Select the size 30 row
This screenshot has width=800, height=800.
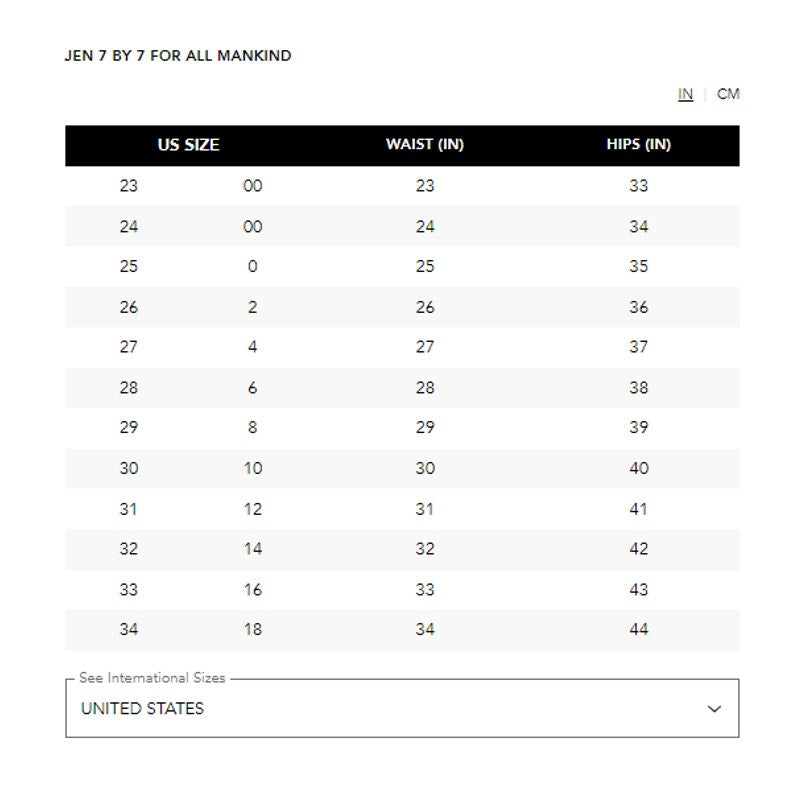point(402,468)
